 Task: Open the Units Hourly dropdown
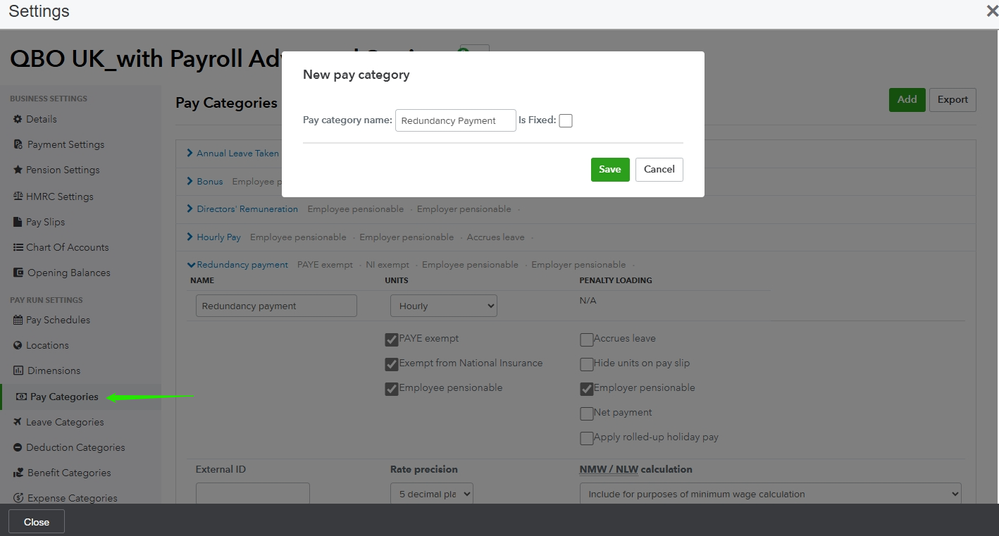coord(443,306)
